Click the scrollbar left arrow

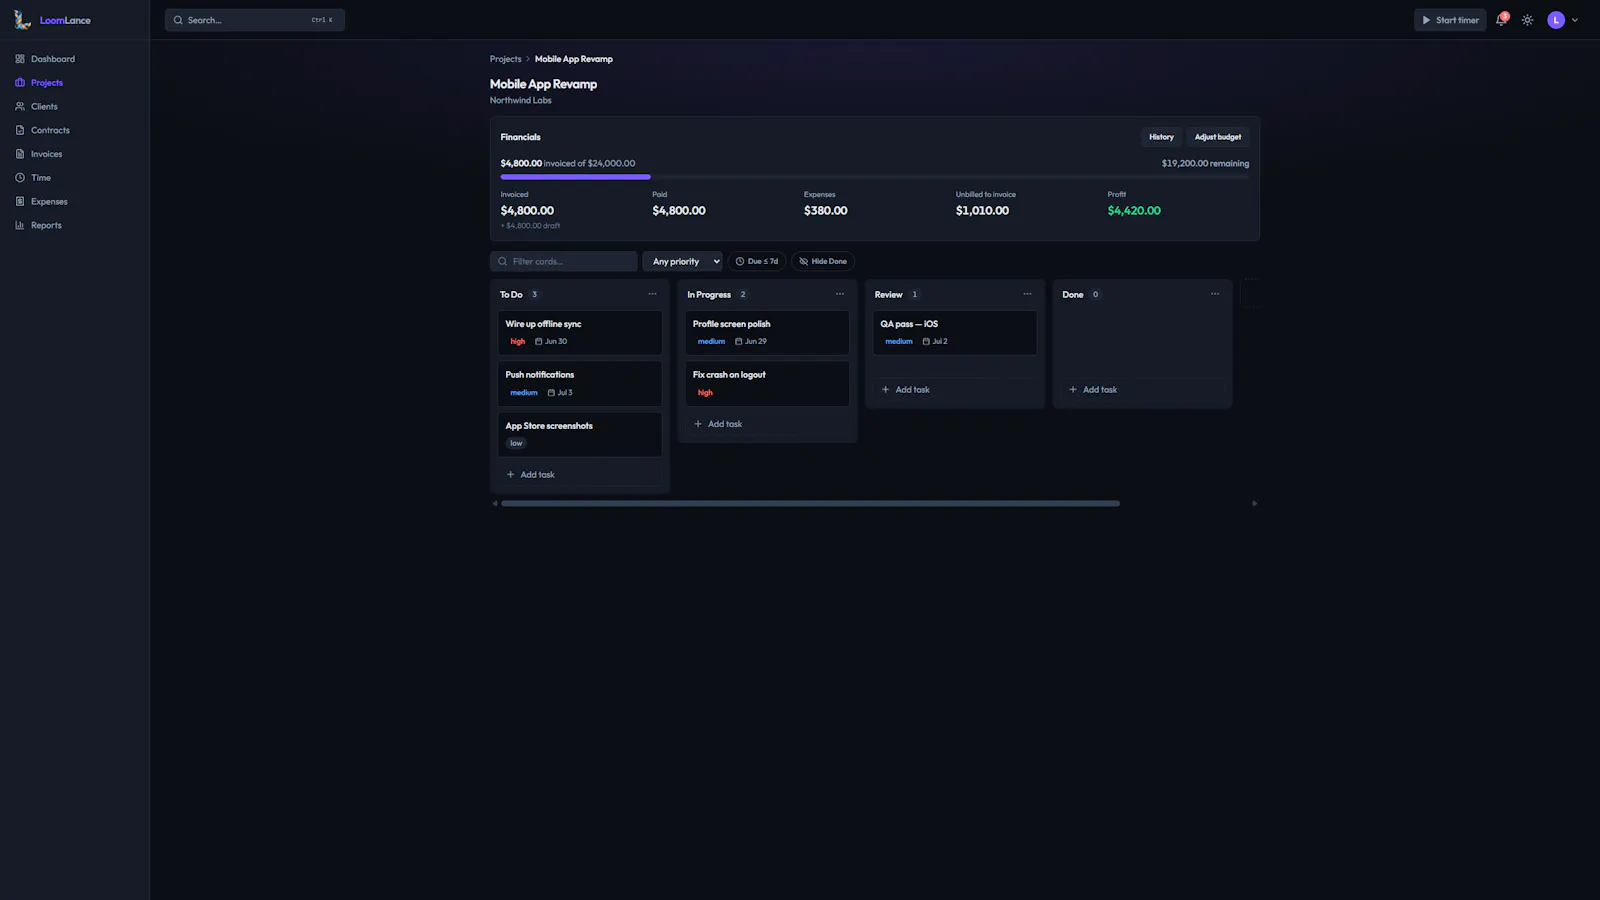(495, 504)
